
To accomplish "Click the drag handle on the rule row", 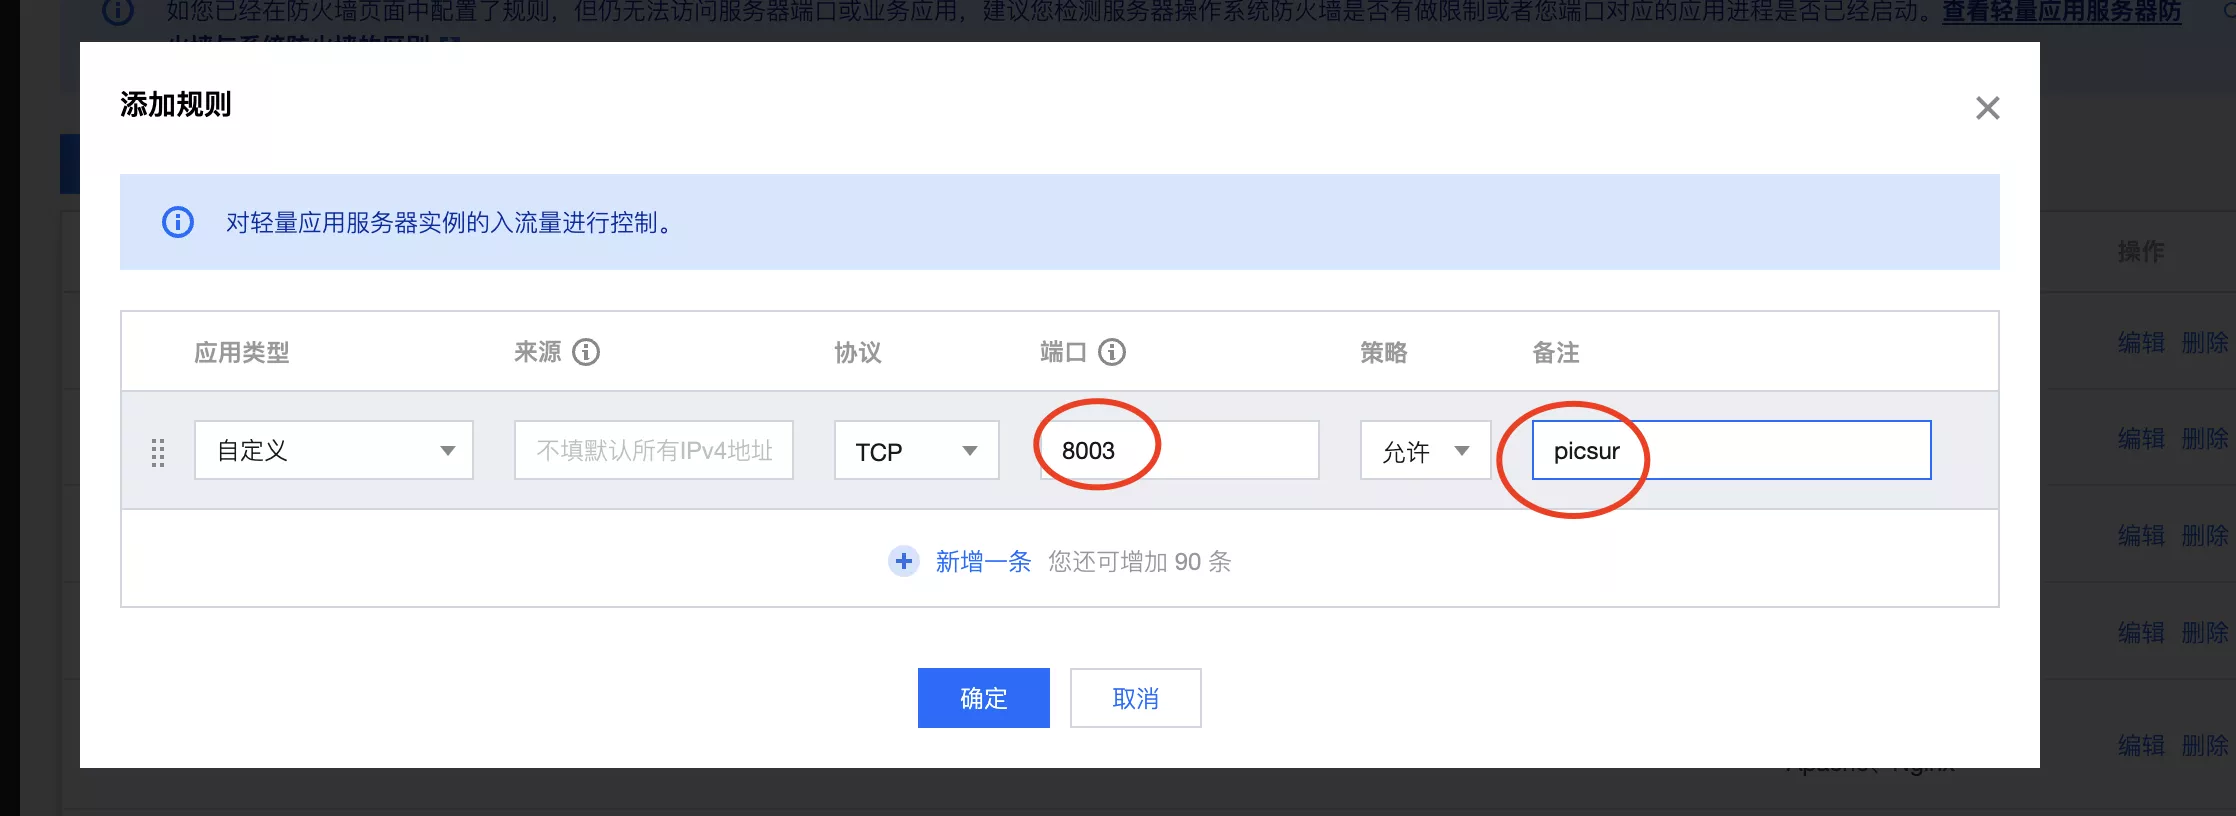I will pos(158,452).
